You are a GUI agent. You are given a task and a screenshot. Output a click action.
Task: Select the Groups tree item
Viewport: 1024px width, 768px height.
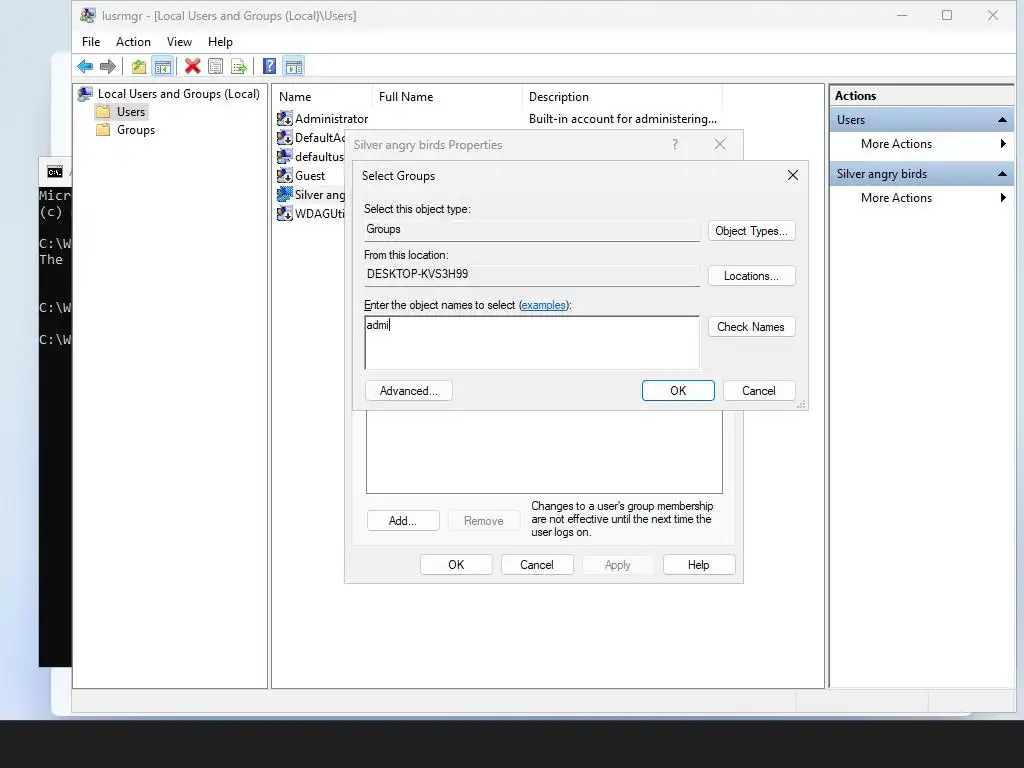click(136, 130)
